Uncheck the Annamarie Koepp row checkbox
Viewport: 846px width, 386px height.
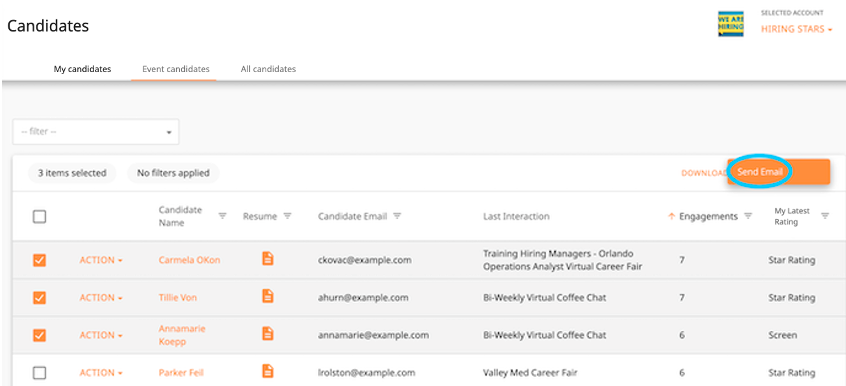pos(39,335)
